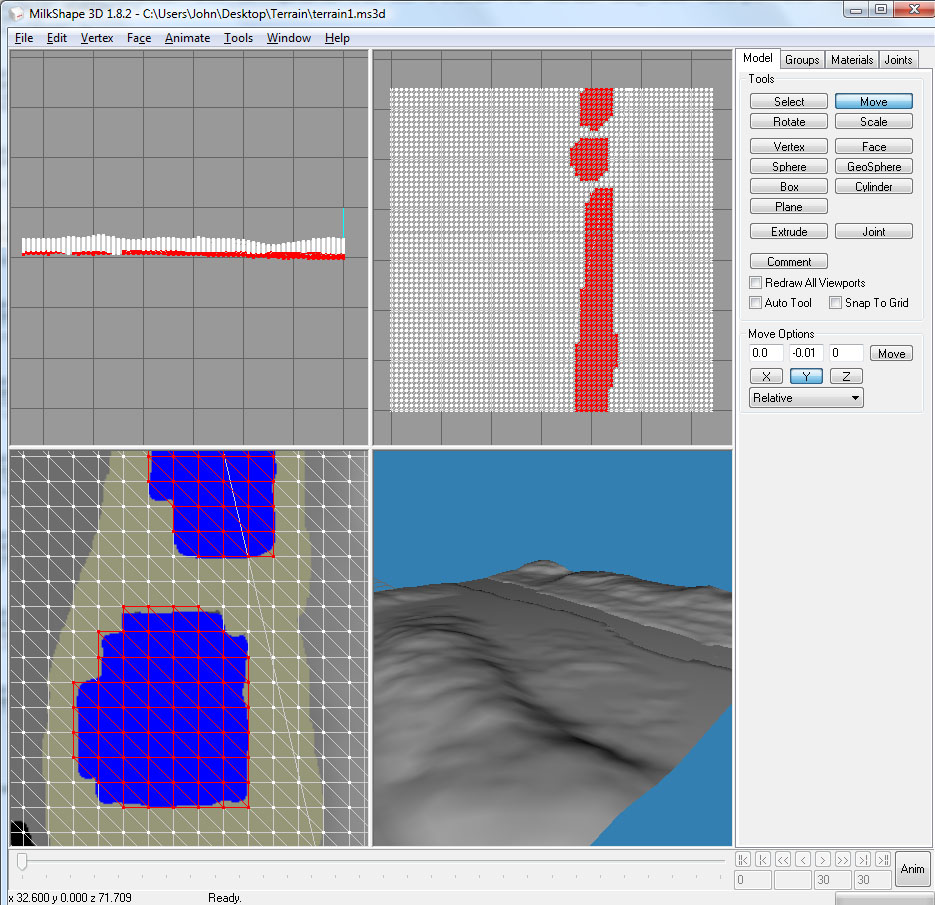Image resolution: width=935 pixels, height=905 pixels.
Task: Choose the Vertex tool button
Action: pos(789,147)
